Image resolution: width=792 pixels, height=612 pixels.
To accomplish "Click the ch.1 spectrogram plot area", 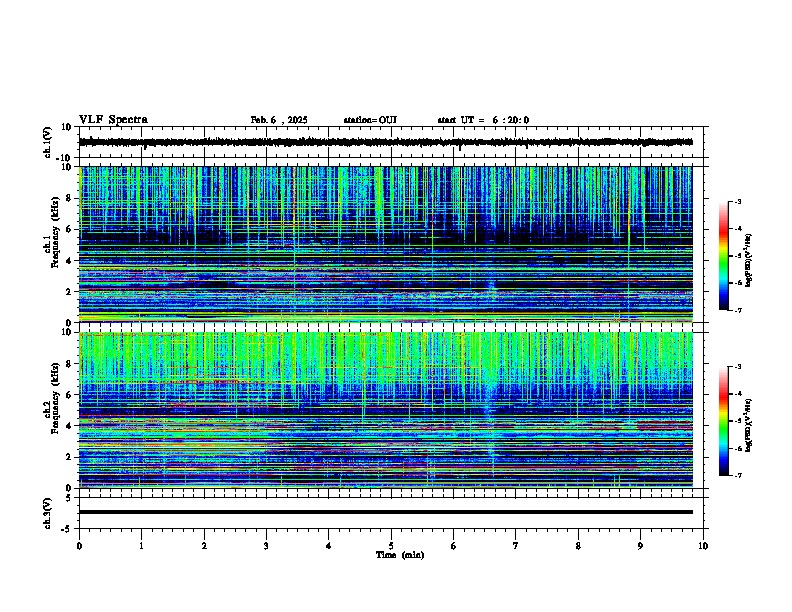I will pyautogui.click(x=386, y=244).
